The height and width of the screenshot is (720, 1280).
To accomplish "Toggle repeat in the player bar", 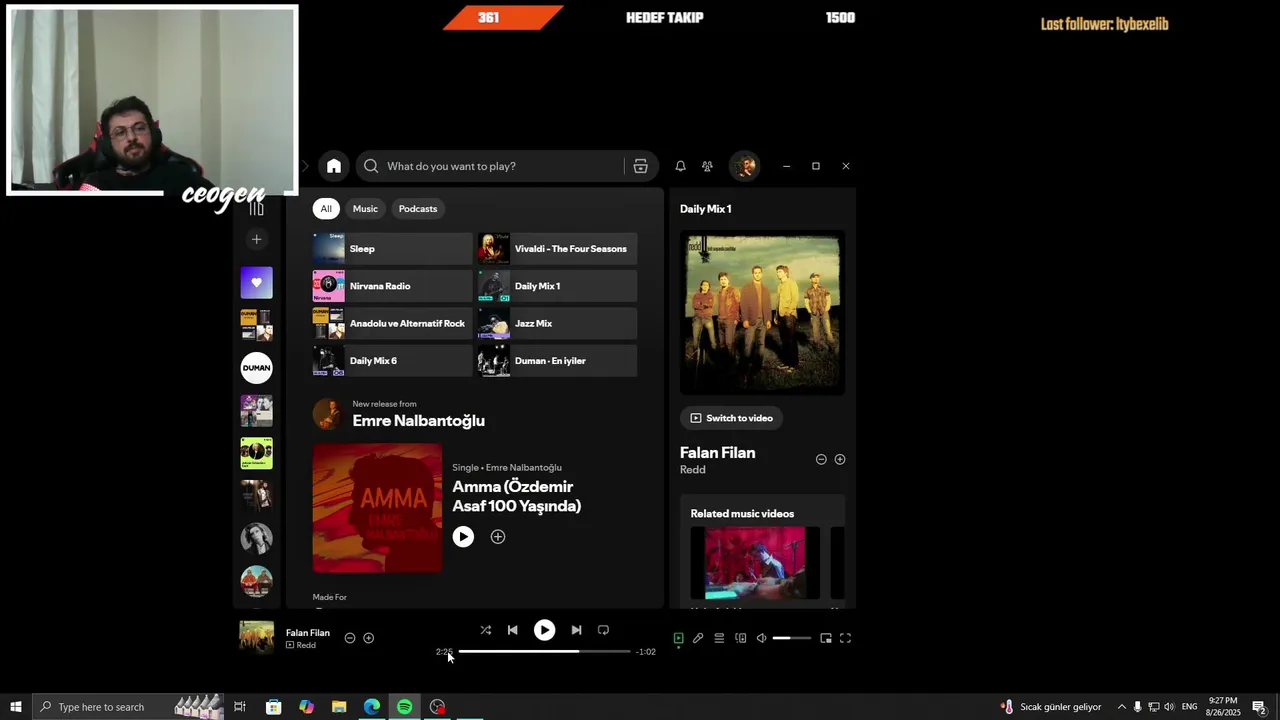I will click(603, 630).
